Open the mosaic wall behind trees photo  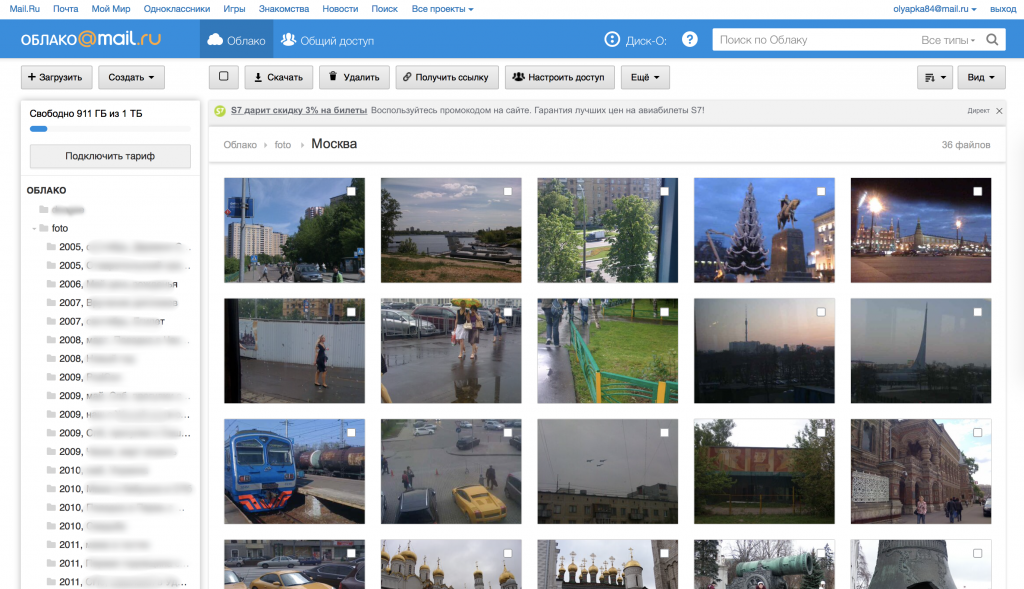764,471
